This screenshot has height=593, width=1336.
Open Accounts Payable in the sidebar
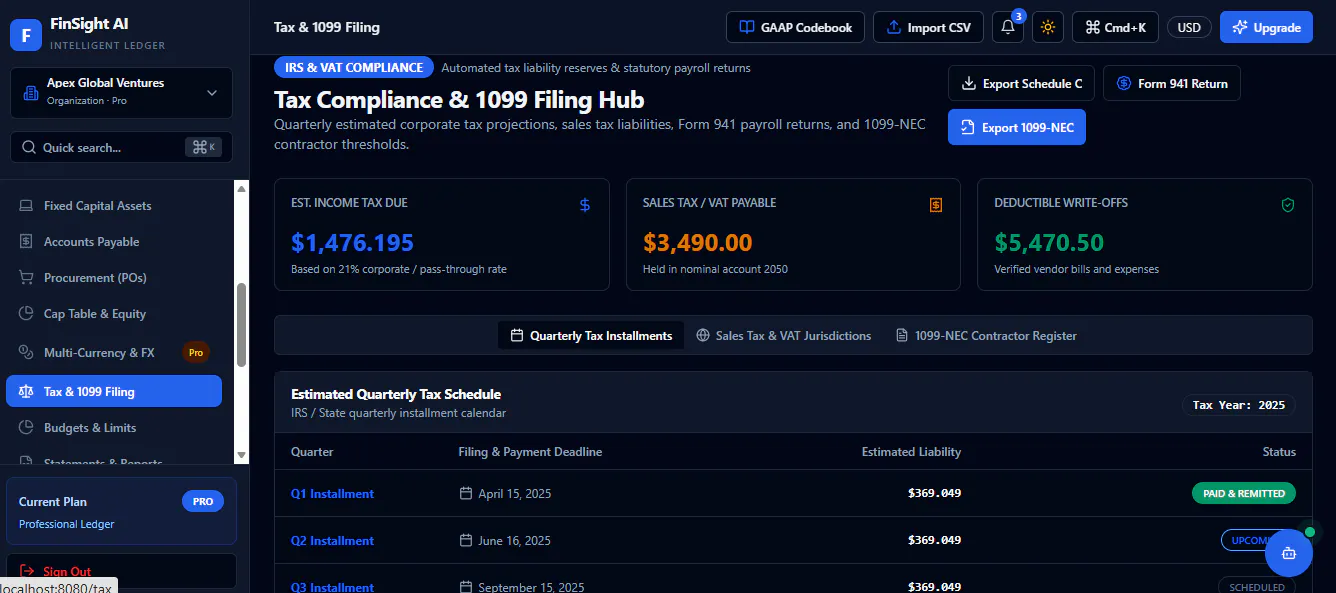pyautogui.click(x=114, y=242)
